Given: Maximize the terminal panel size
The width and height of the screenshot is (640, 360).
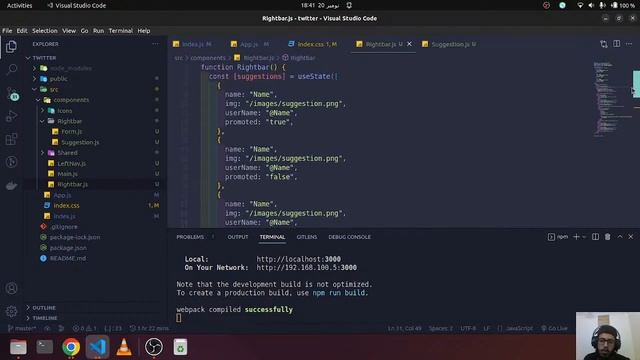Looking at the screenshot, I should click(x=620, y=237).
